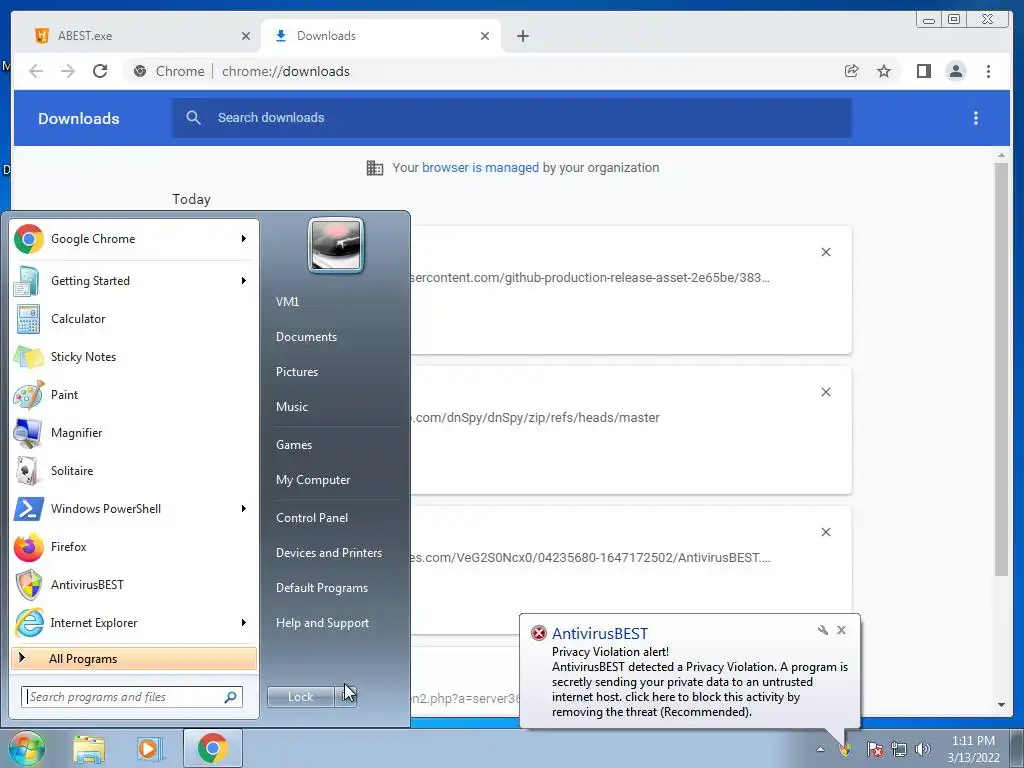This screenshot has width=1024, height=768.
Task: Open Pictures folder from Start menu
Action: tap(297, 372)
